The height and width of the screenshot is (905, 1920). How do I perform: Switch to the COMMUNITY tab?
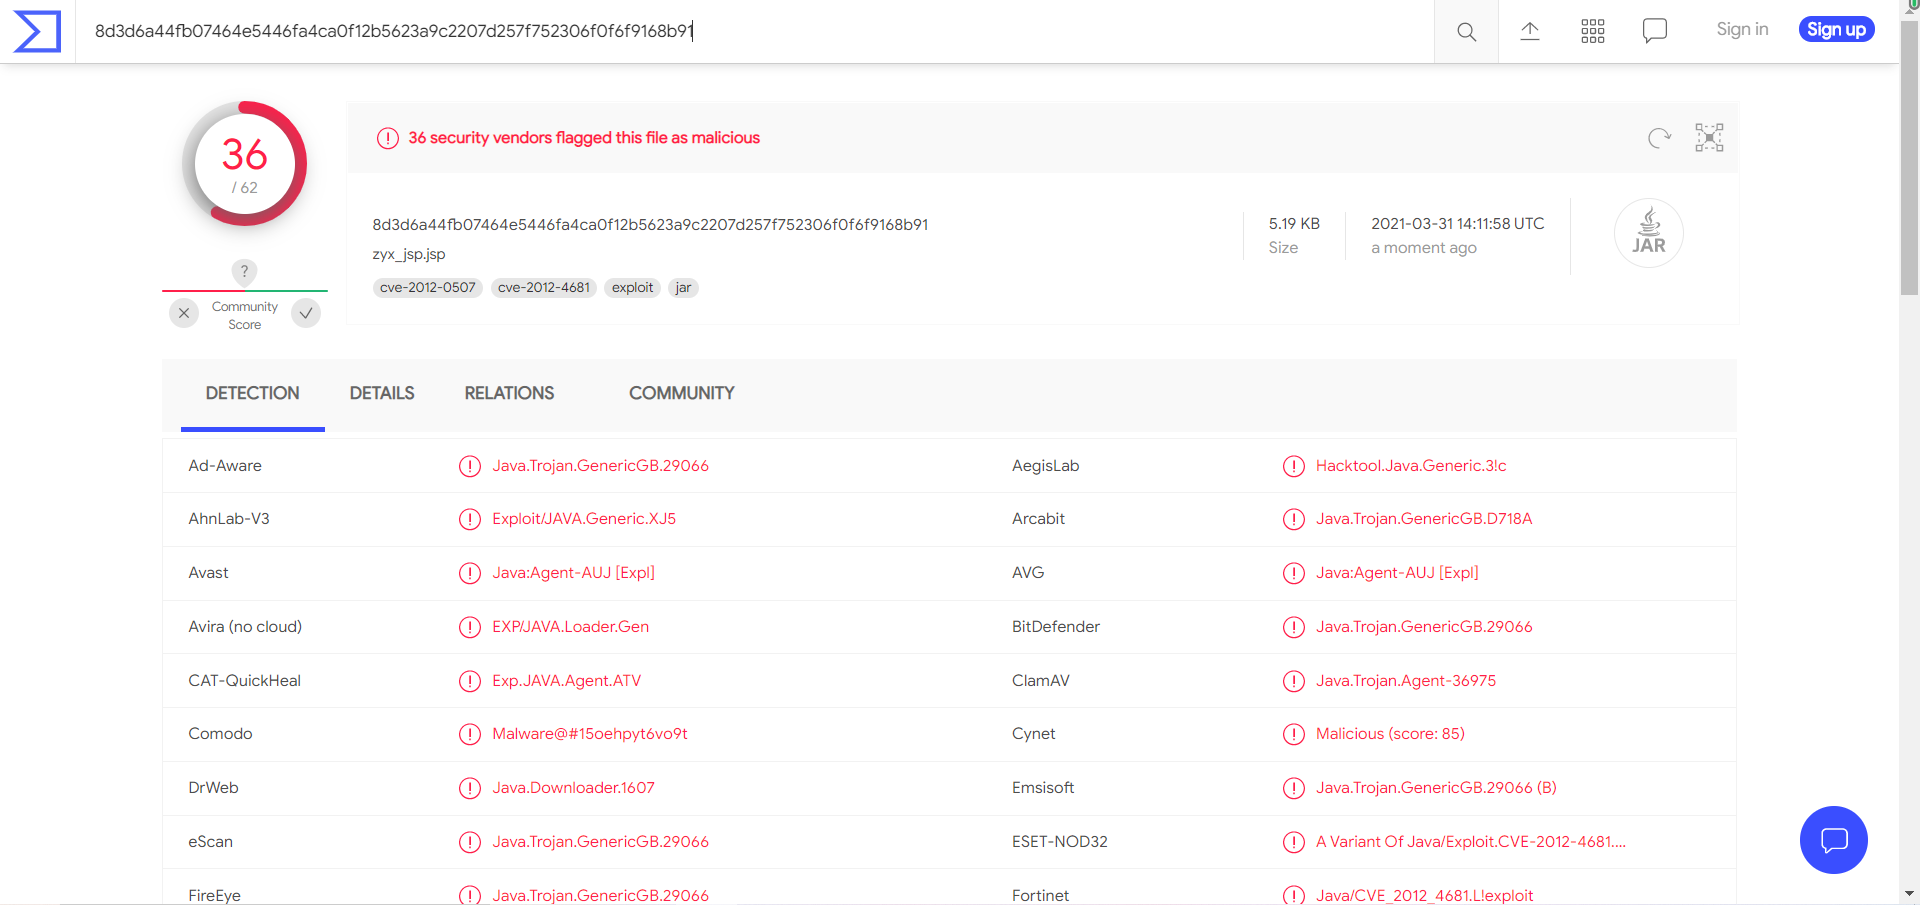coord(682,394)
